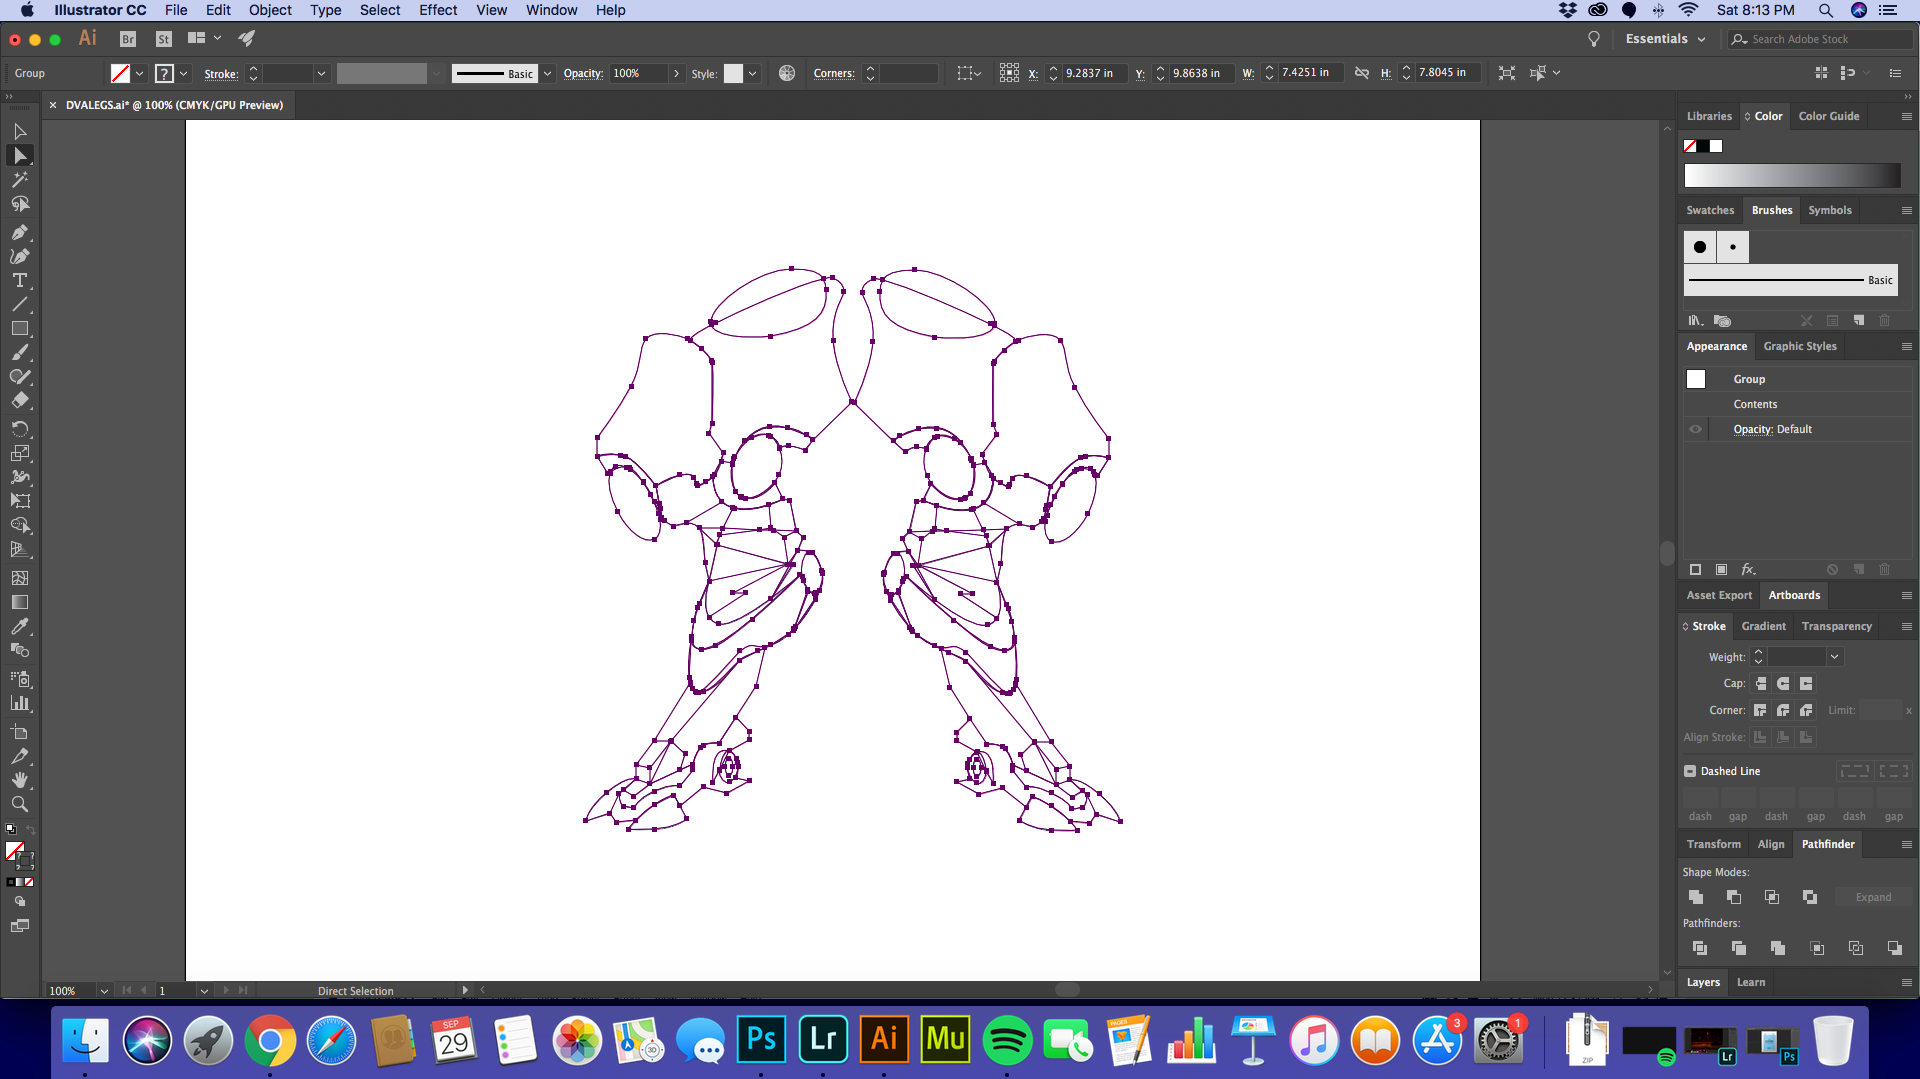Click the Unite shape mode icon
1920x1079 pixels.
pyautogui.click(x=1696, y=897)
